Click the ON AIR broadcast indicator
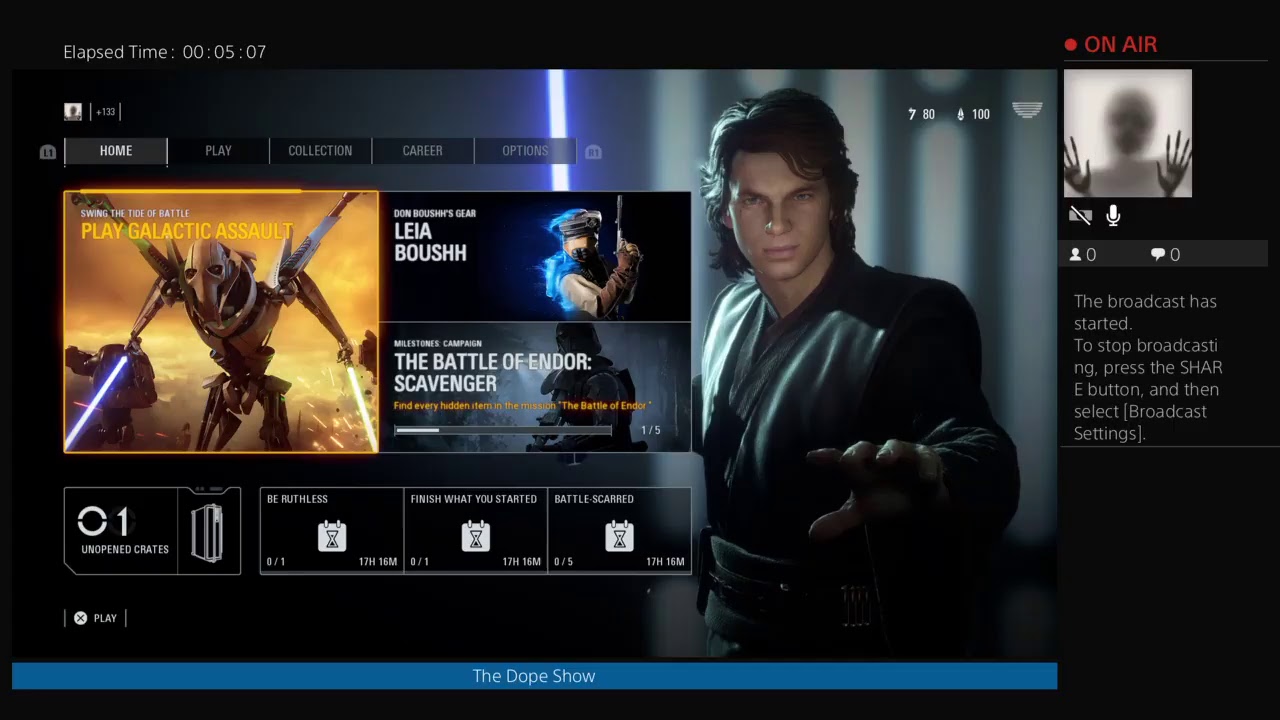The width and height of the screenshot is (1280, 720). click(1111, 45)
